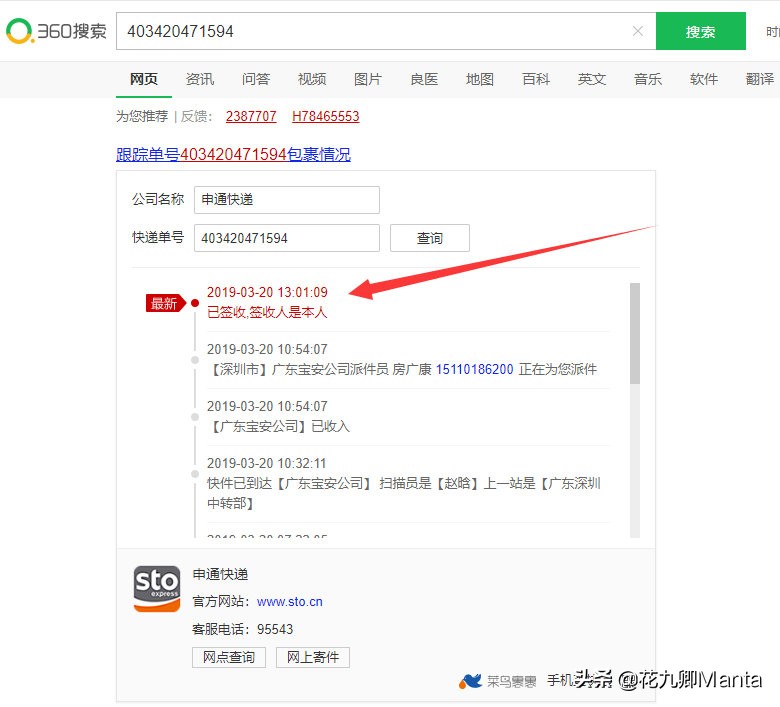Click the timestamp 2019-03-20 10:32:11
The width and height of the screenshot is (780, 707).
(266, 463)
